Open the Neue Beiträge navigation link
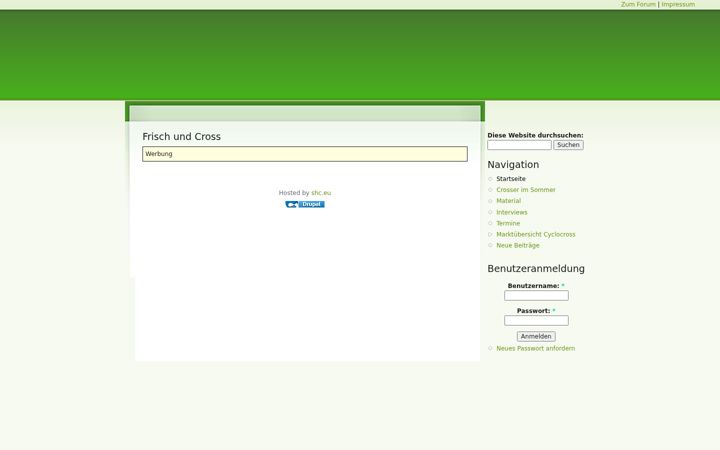 (x=518, y=245)
